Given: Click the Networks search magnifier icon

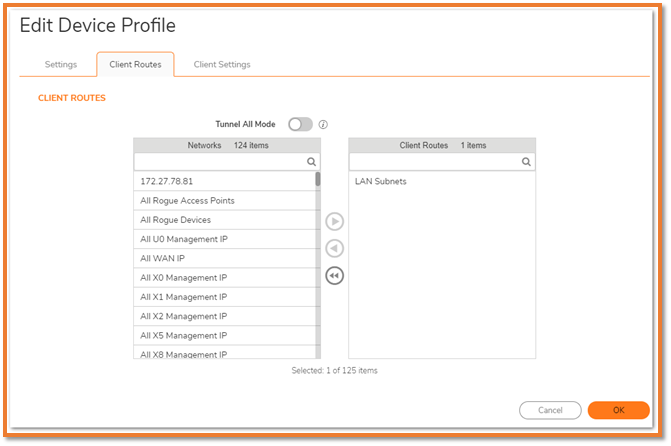Looking at the screenshot, I should [x=312, y=161].
